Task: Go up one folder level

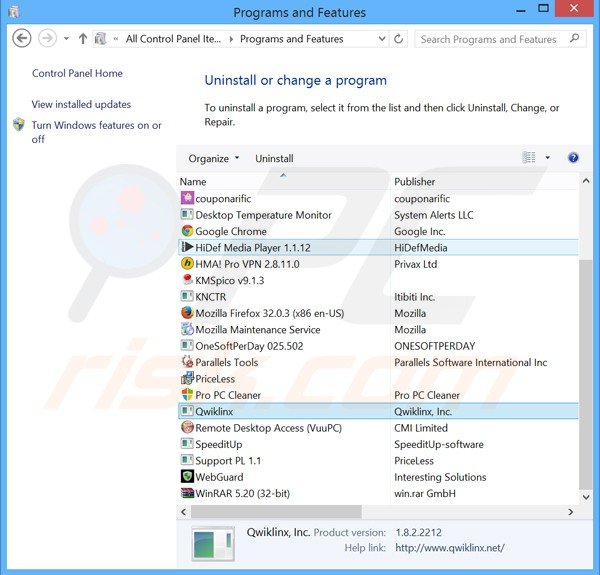Action: [83, 39]
